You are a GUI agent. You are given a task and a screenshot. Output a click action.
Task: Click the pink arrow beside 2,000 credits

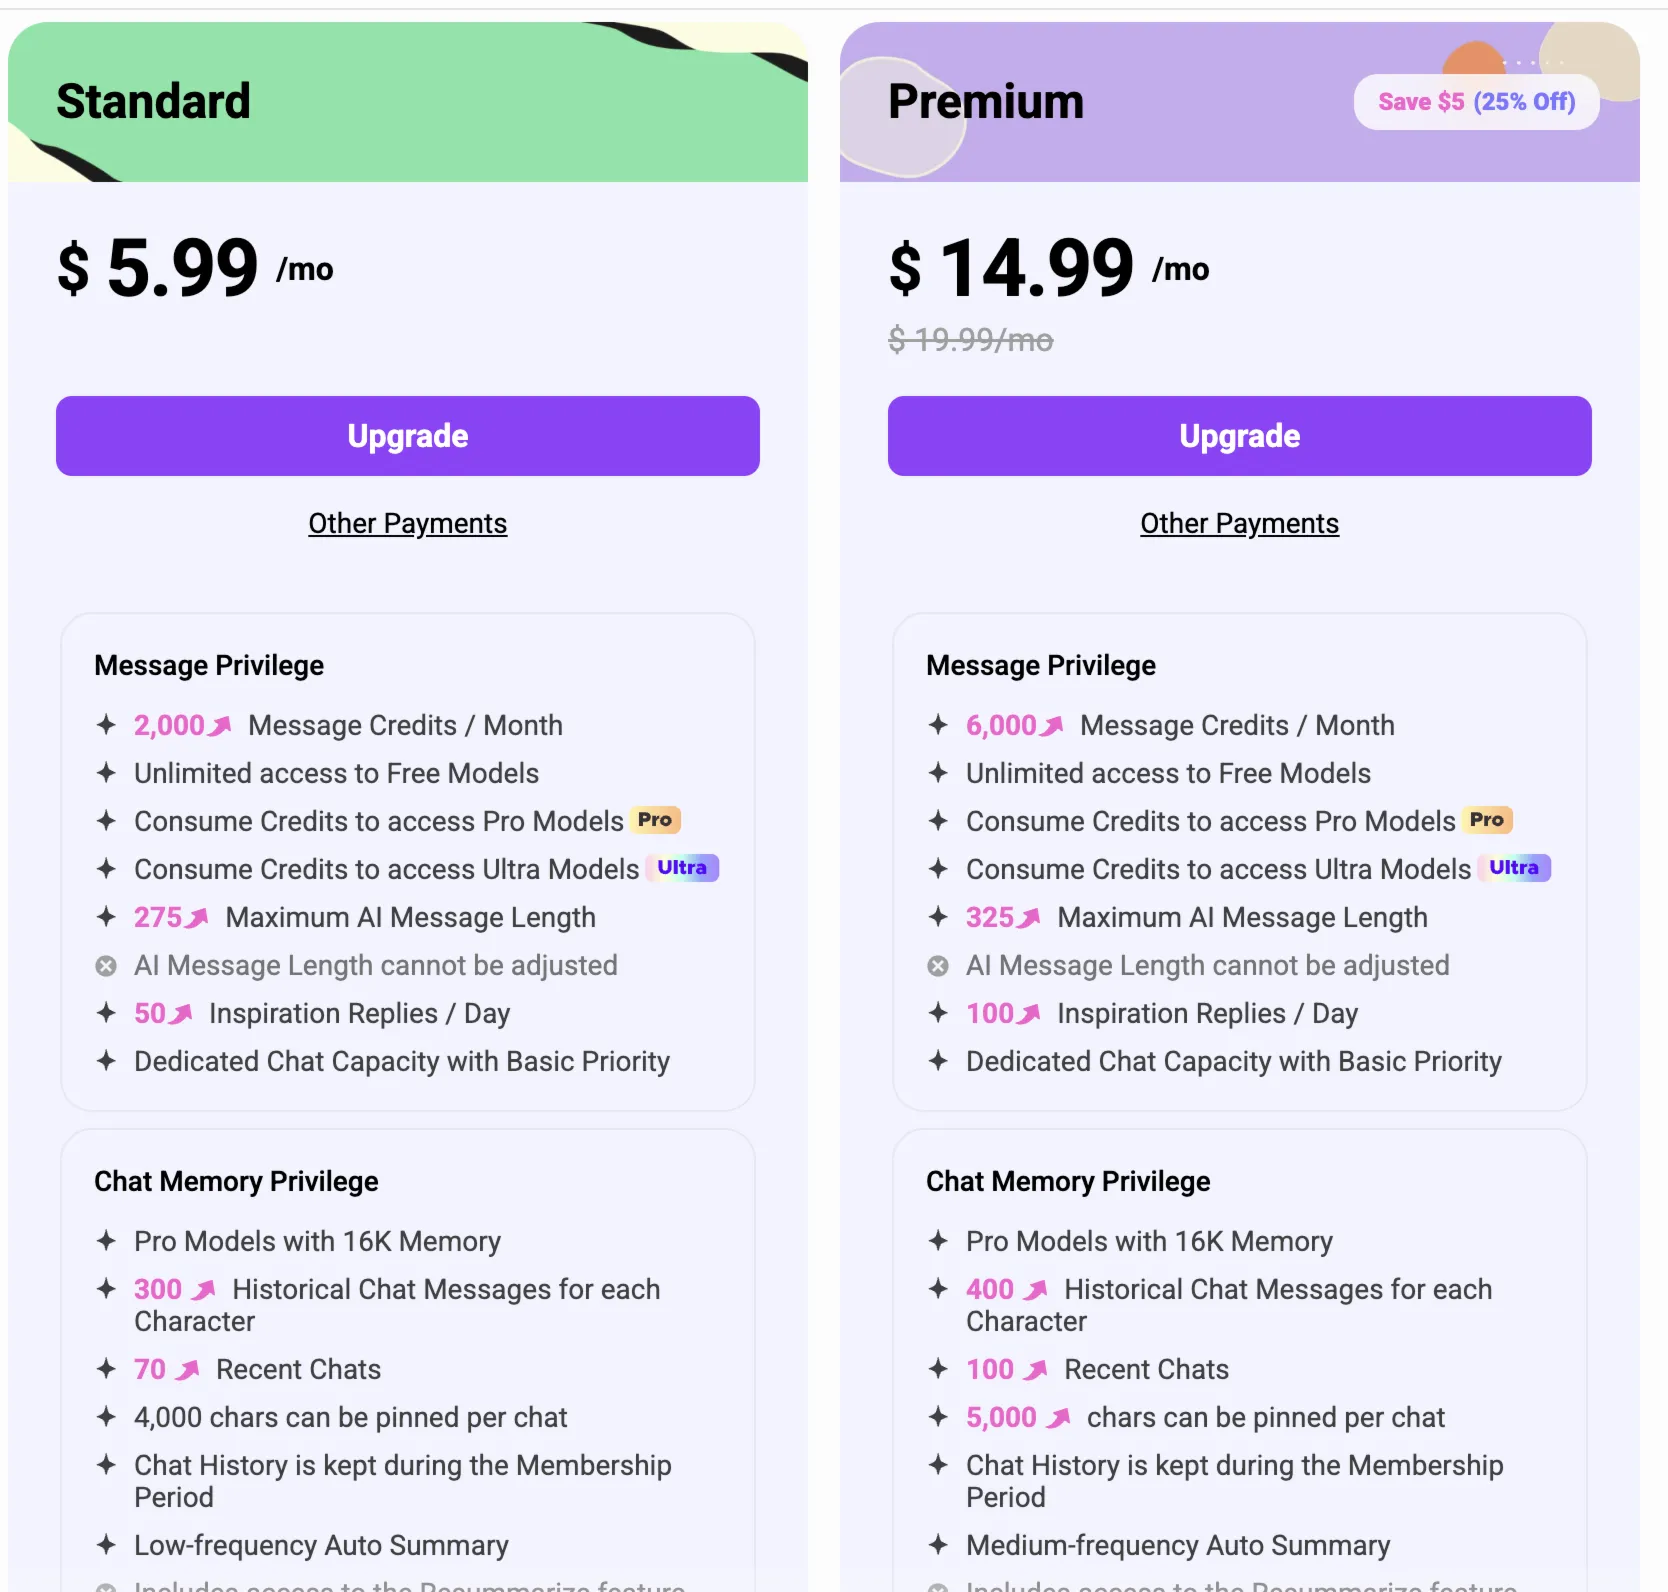221,725
